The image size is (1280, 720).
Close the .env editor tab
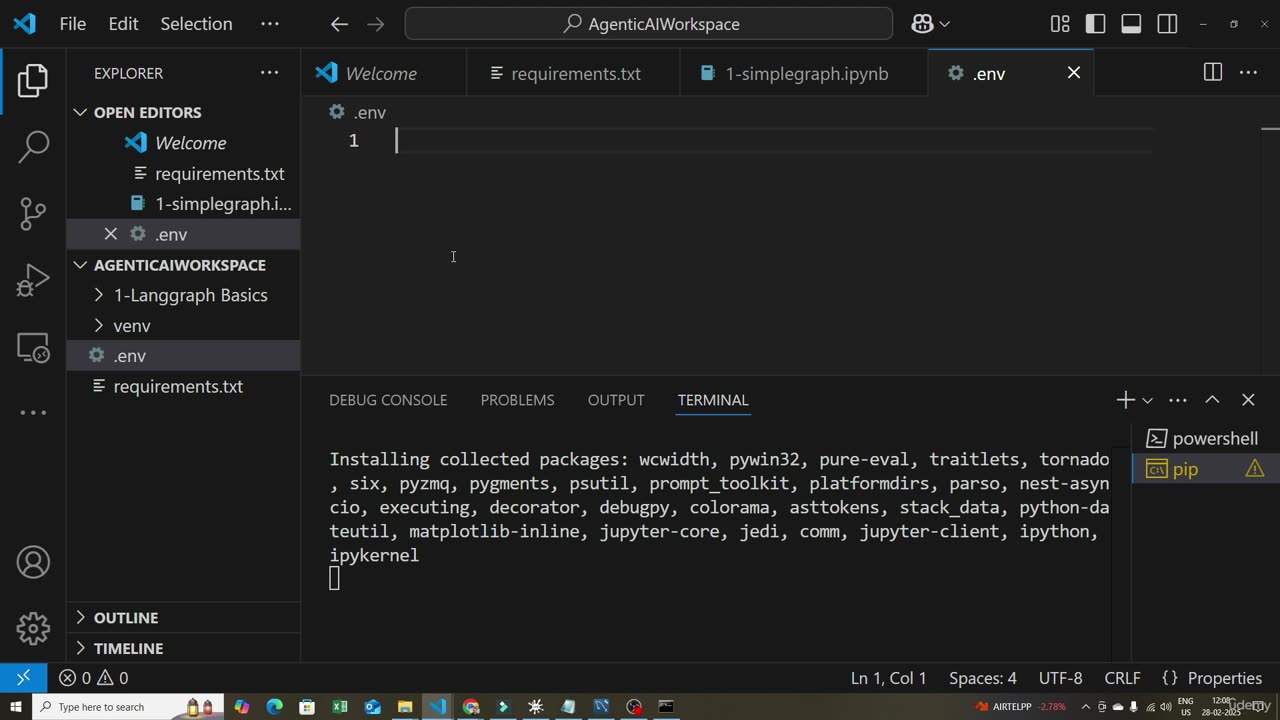1073,73
